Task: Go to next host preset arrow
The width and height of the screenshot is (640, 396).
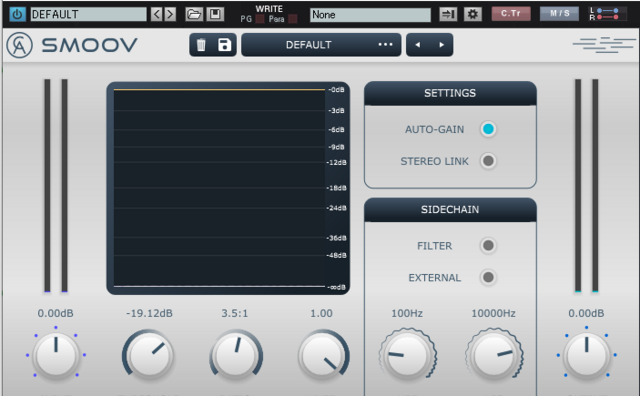Action: tap(170, 14)
